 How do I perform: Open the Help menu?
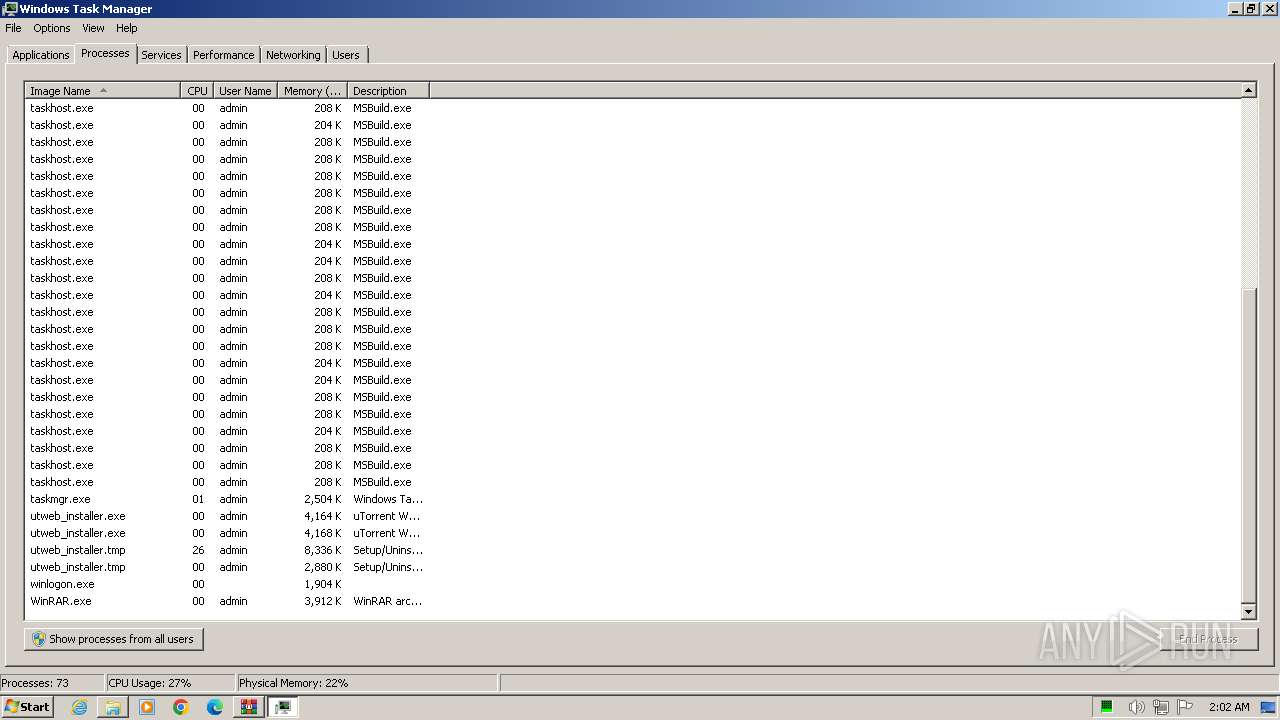[x=127, y=28]
